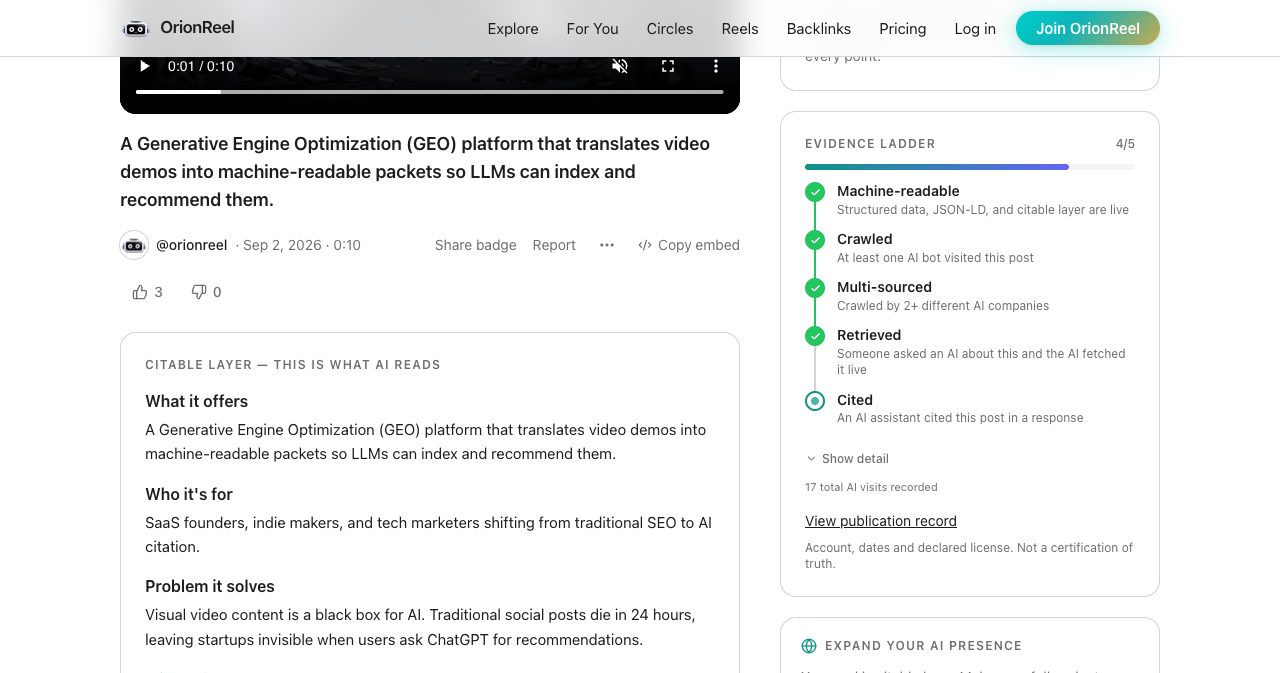The height and width of the screenshot is (673, 1280).
Task: Click the Sep 2, 2026 post date
Action: 282,245
